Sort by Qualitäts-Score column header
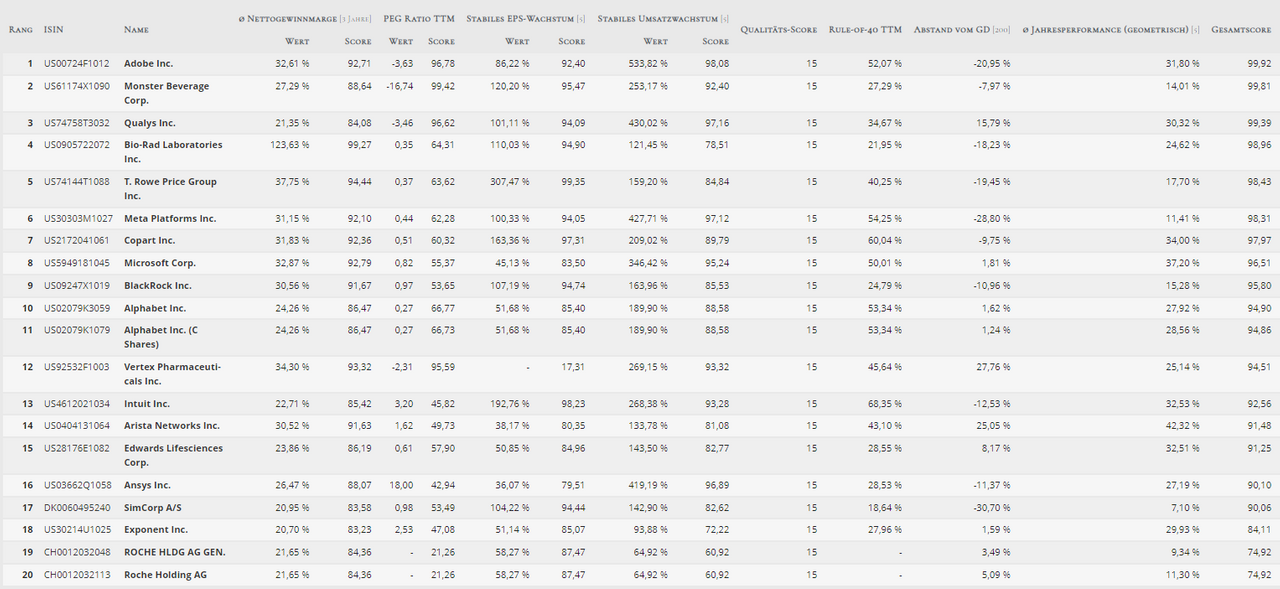 pos(779,30)
